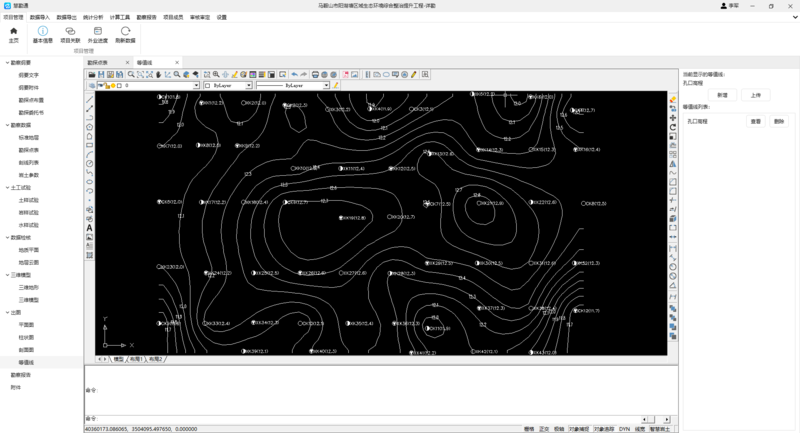Click the 主页 home icon
This screenshot has height=433, width=800.
(x=14, y=31)
